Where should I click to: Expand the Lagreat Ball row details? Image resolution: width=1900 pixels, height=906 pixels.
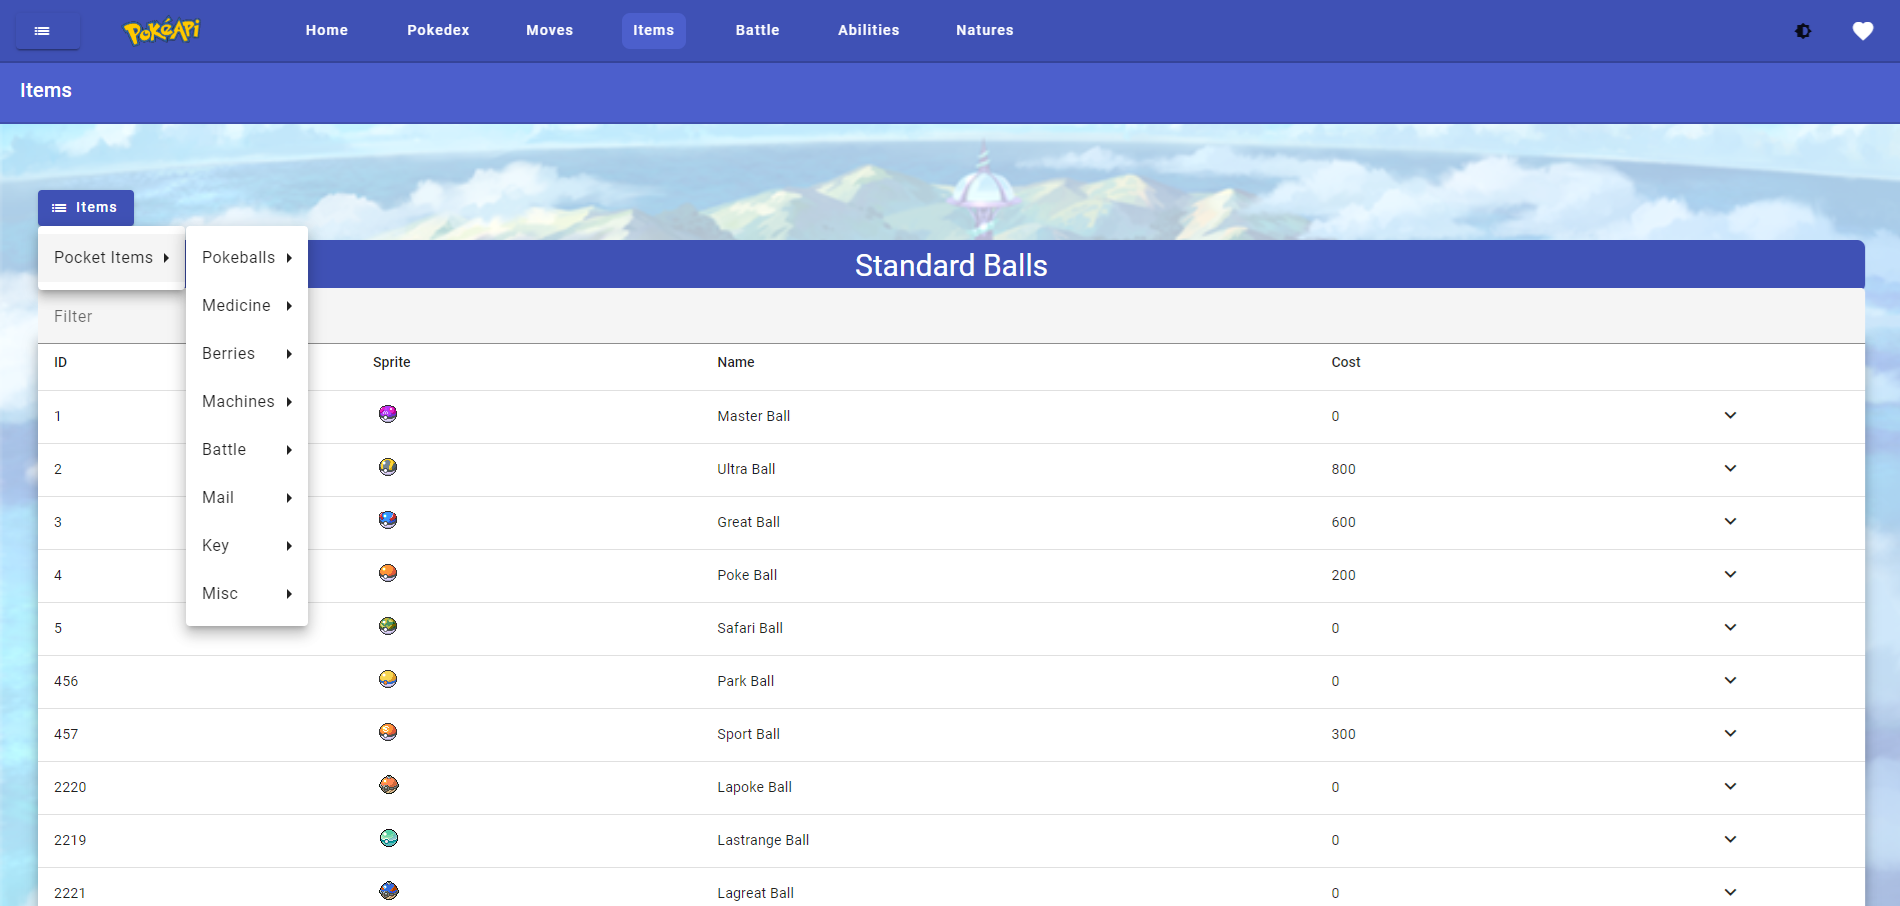tap(1730, 892)
